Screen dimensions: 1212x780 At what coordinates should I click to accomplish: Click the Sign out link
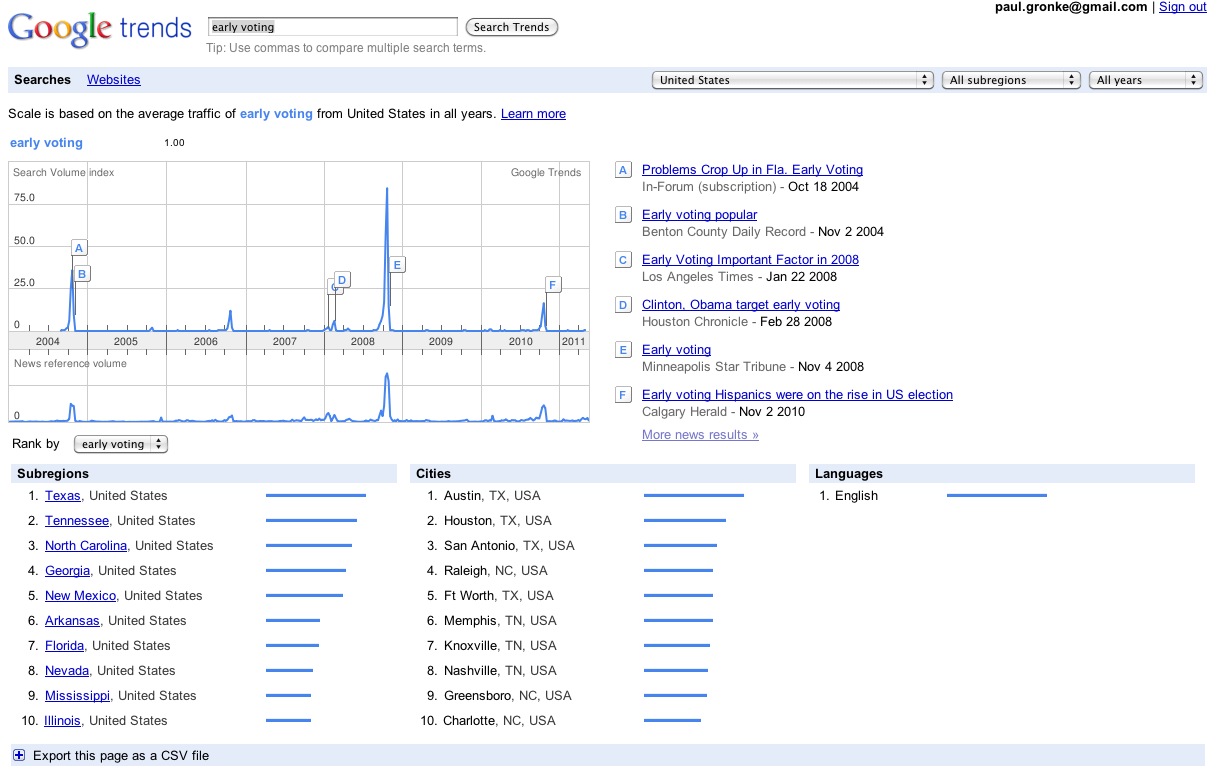[x=1183, y=7]
